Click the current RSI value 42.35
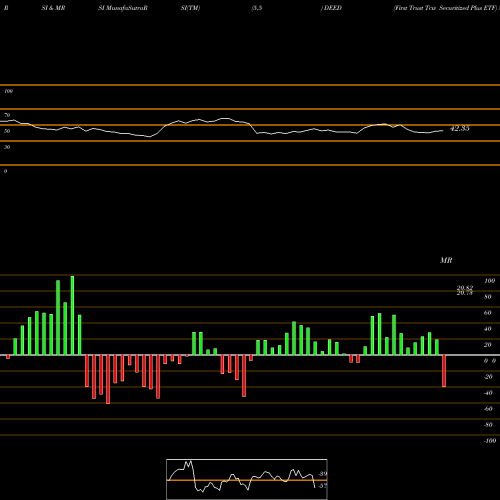Screen dimensions: 500x500 click(460, 128)
